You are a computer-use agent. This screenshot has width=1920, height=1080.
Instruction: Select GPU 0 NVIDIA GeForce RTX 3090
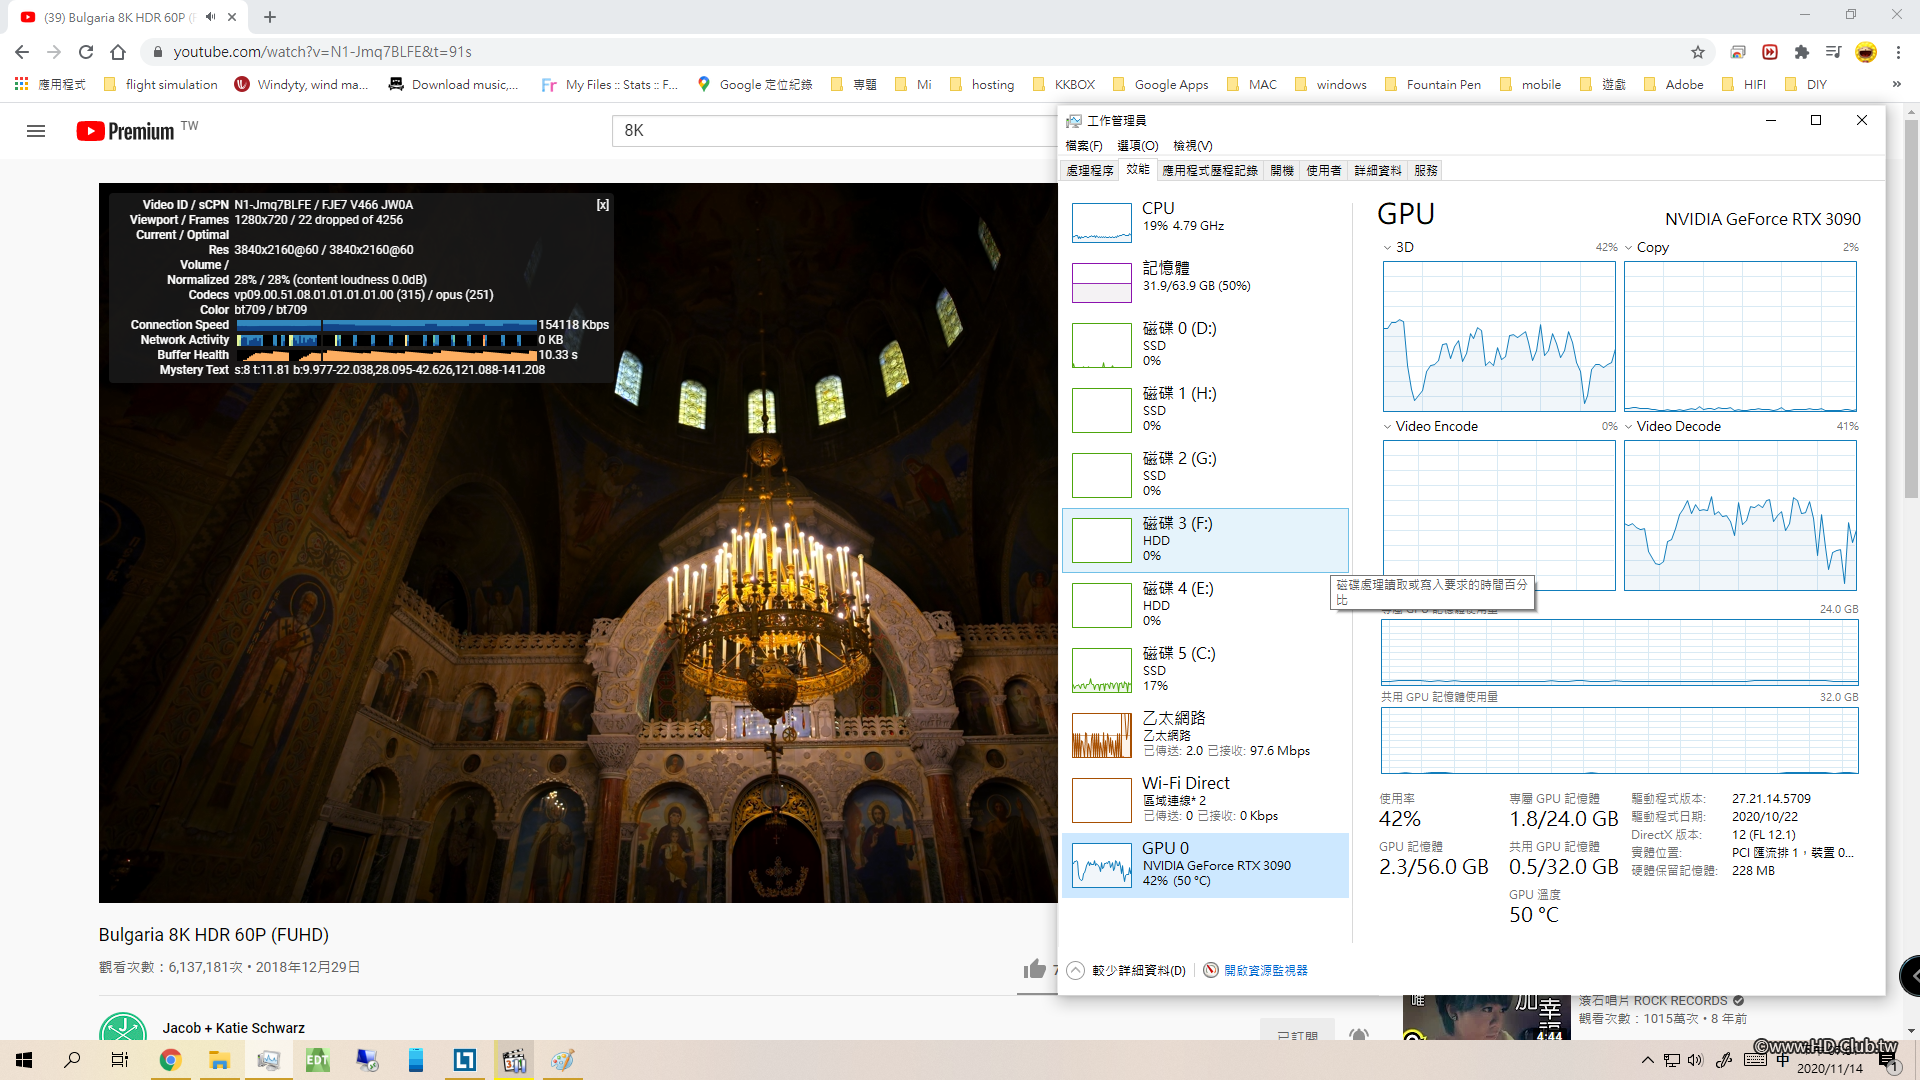(1205, 865)
